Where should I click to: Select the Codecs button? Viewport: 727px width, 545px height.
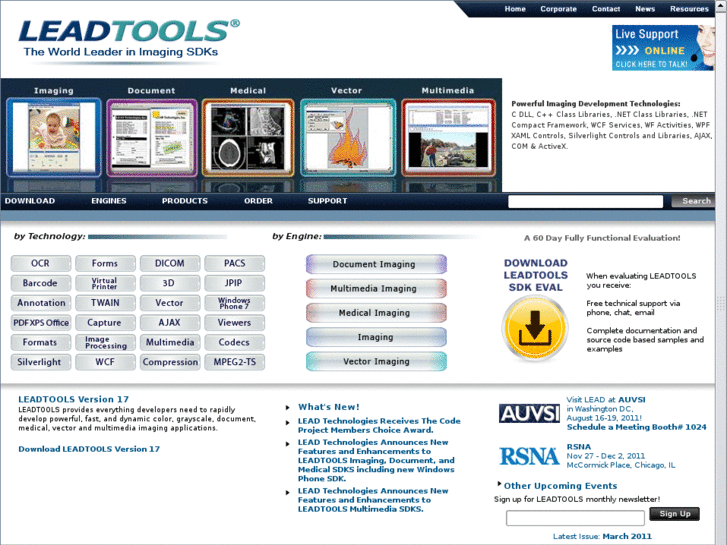coord(235,342)
